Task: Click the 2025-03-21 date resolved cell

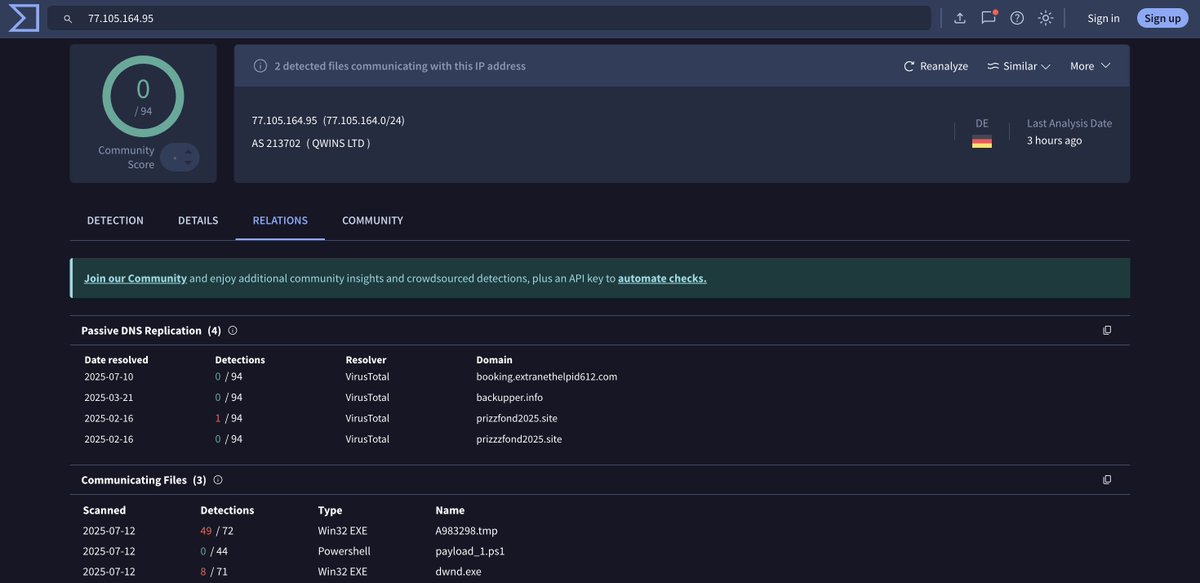Action: coord(109,398)
